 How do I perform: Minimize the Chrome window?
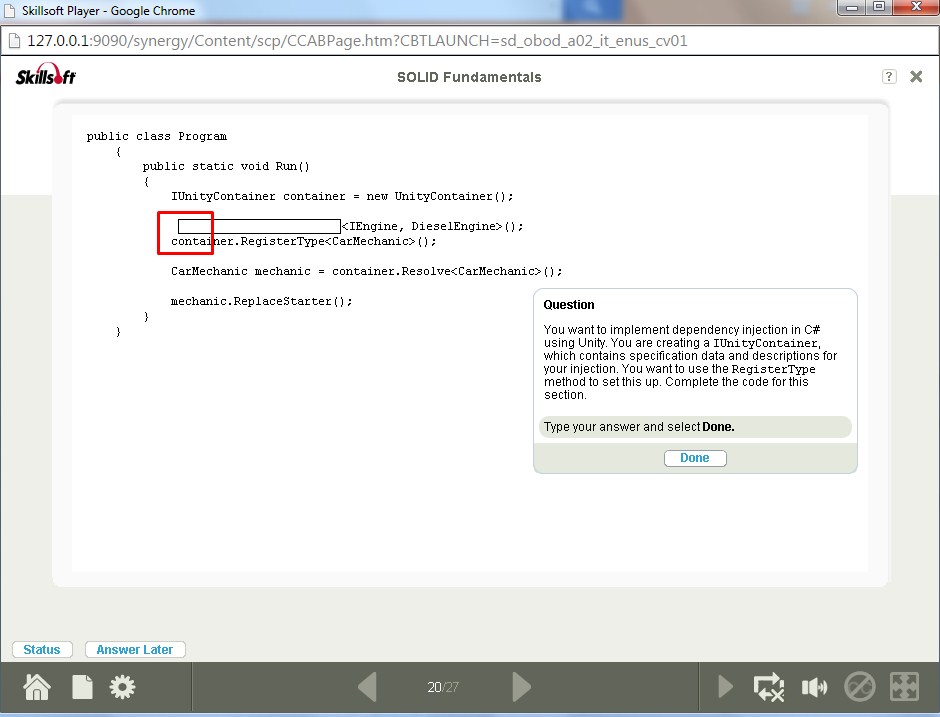851,7
